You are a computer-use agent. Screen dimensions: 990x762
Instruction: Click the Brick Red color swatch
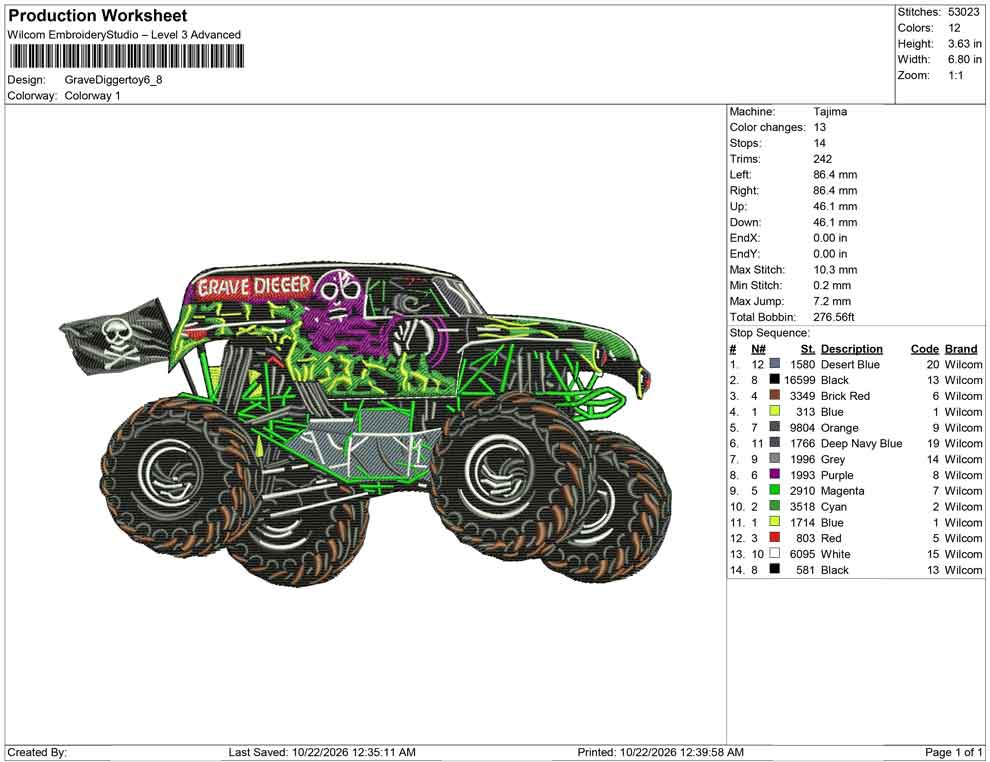(774, 396)
